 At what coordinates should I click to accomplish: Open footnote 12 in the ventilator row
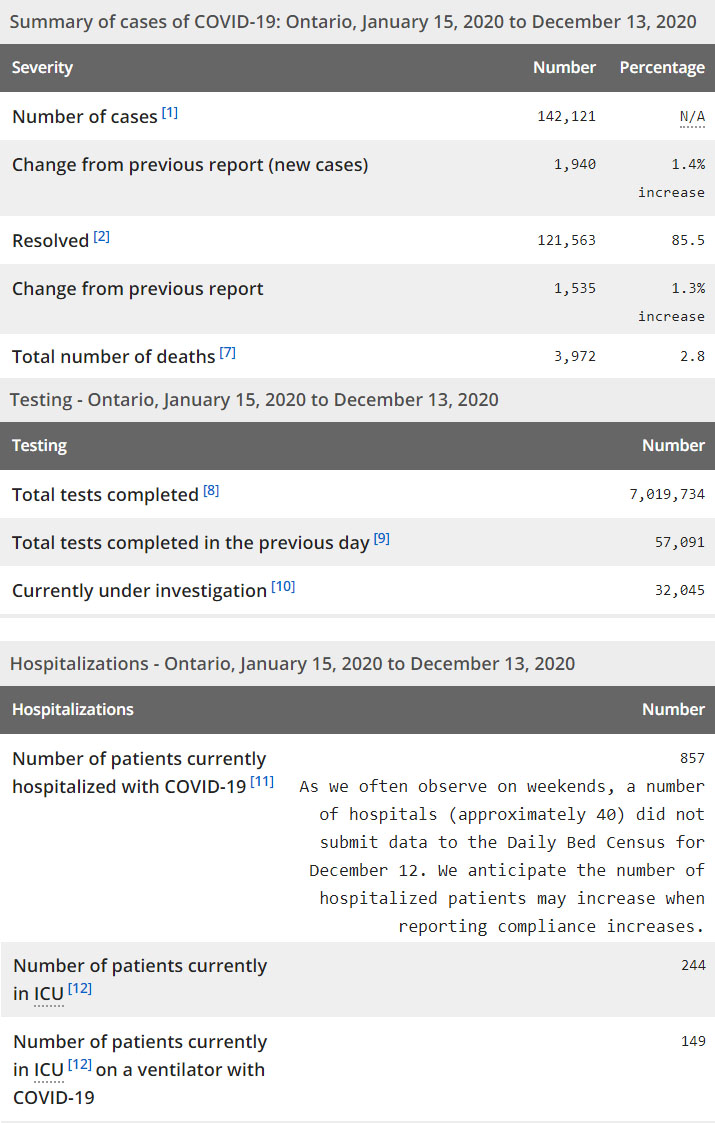[80, 1066]
